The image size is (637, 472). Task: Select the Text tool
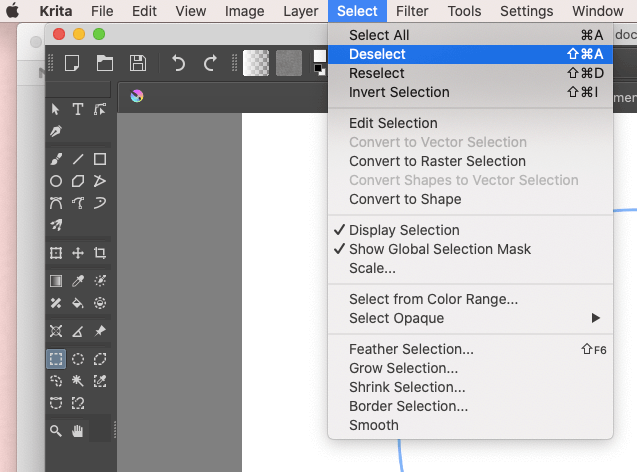click(78, 109)
